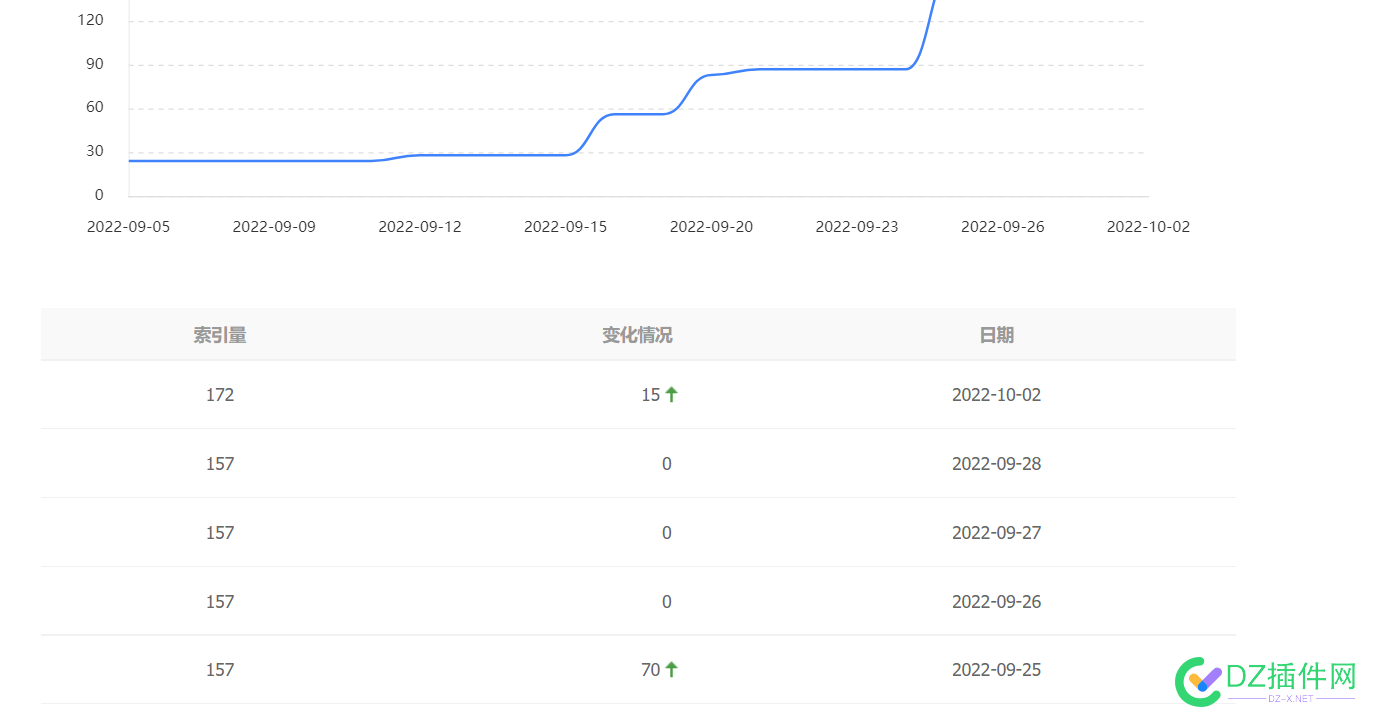Select date 2022-09-25 in the table
This screenshot has width=1375, height=722.
pos(996,670)
